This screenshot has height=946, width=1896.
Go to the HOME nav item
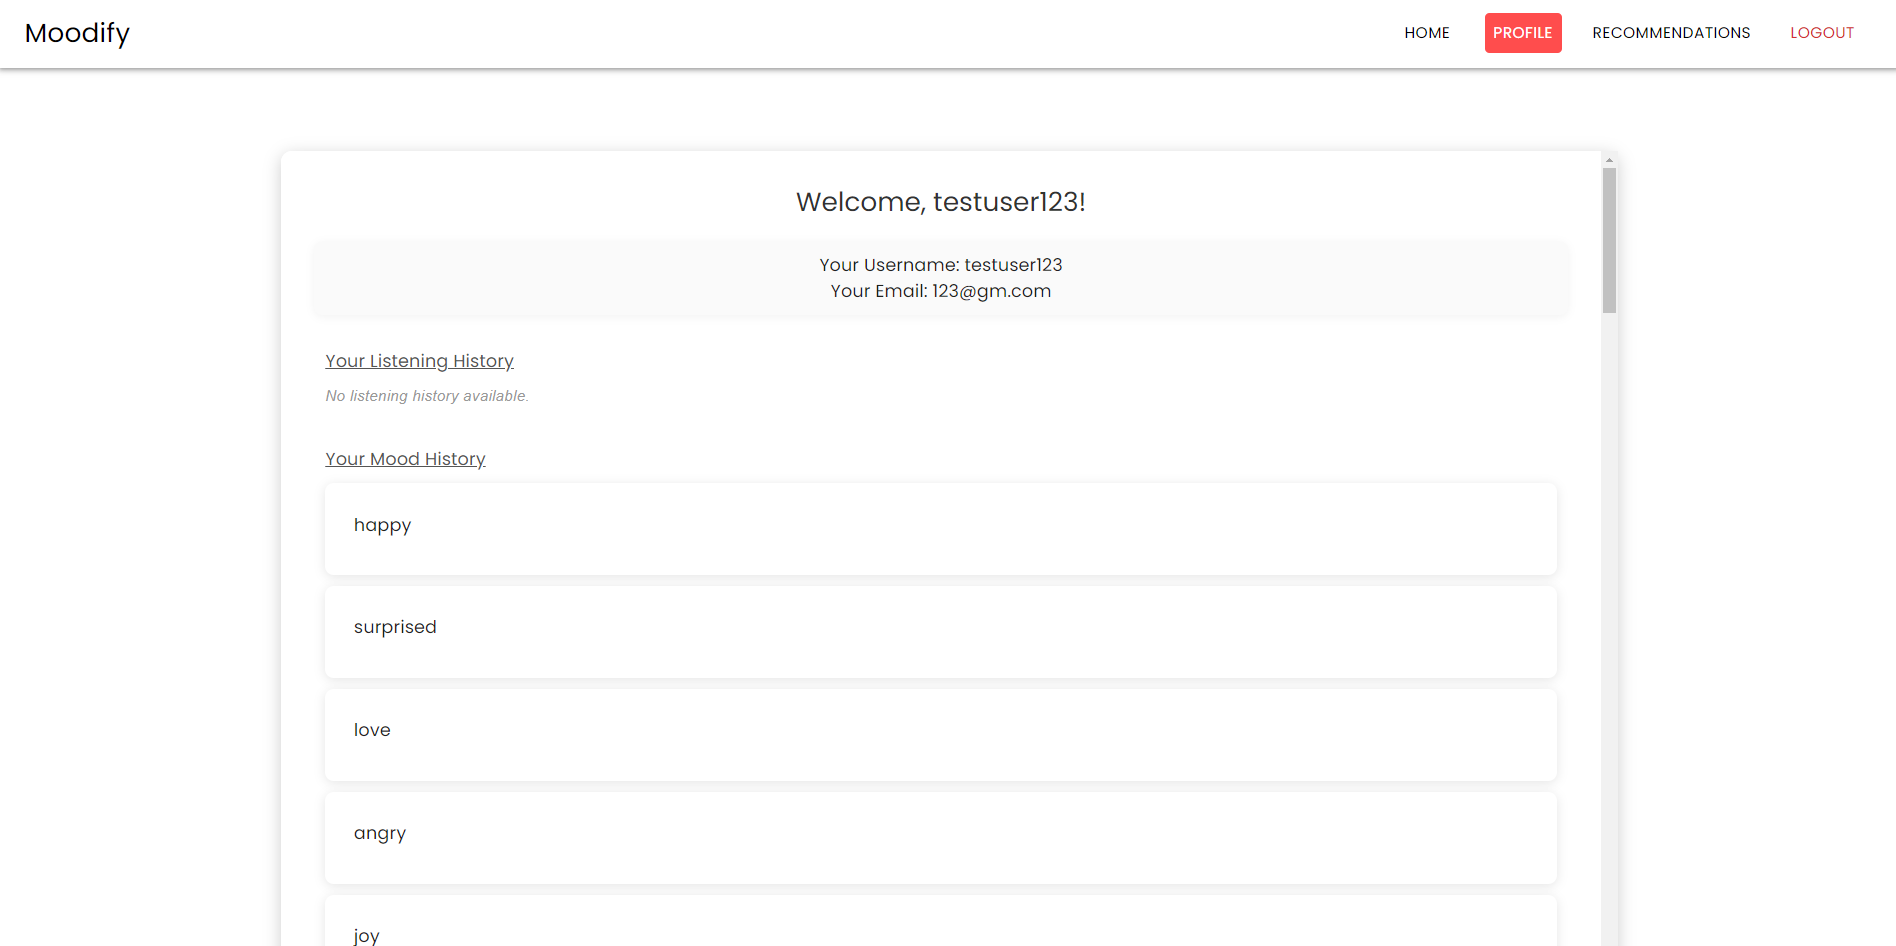coord(1426,33)
